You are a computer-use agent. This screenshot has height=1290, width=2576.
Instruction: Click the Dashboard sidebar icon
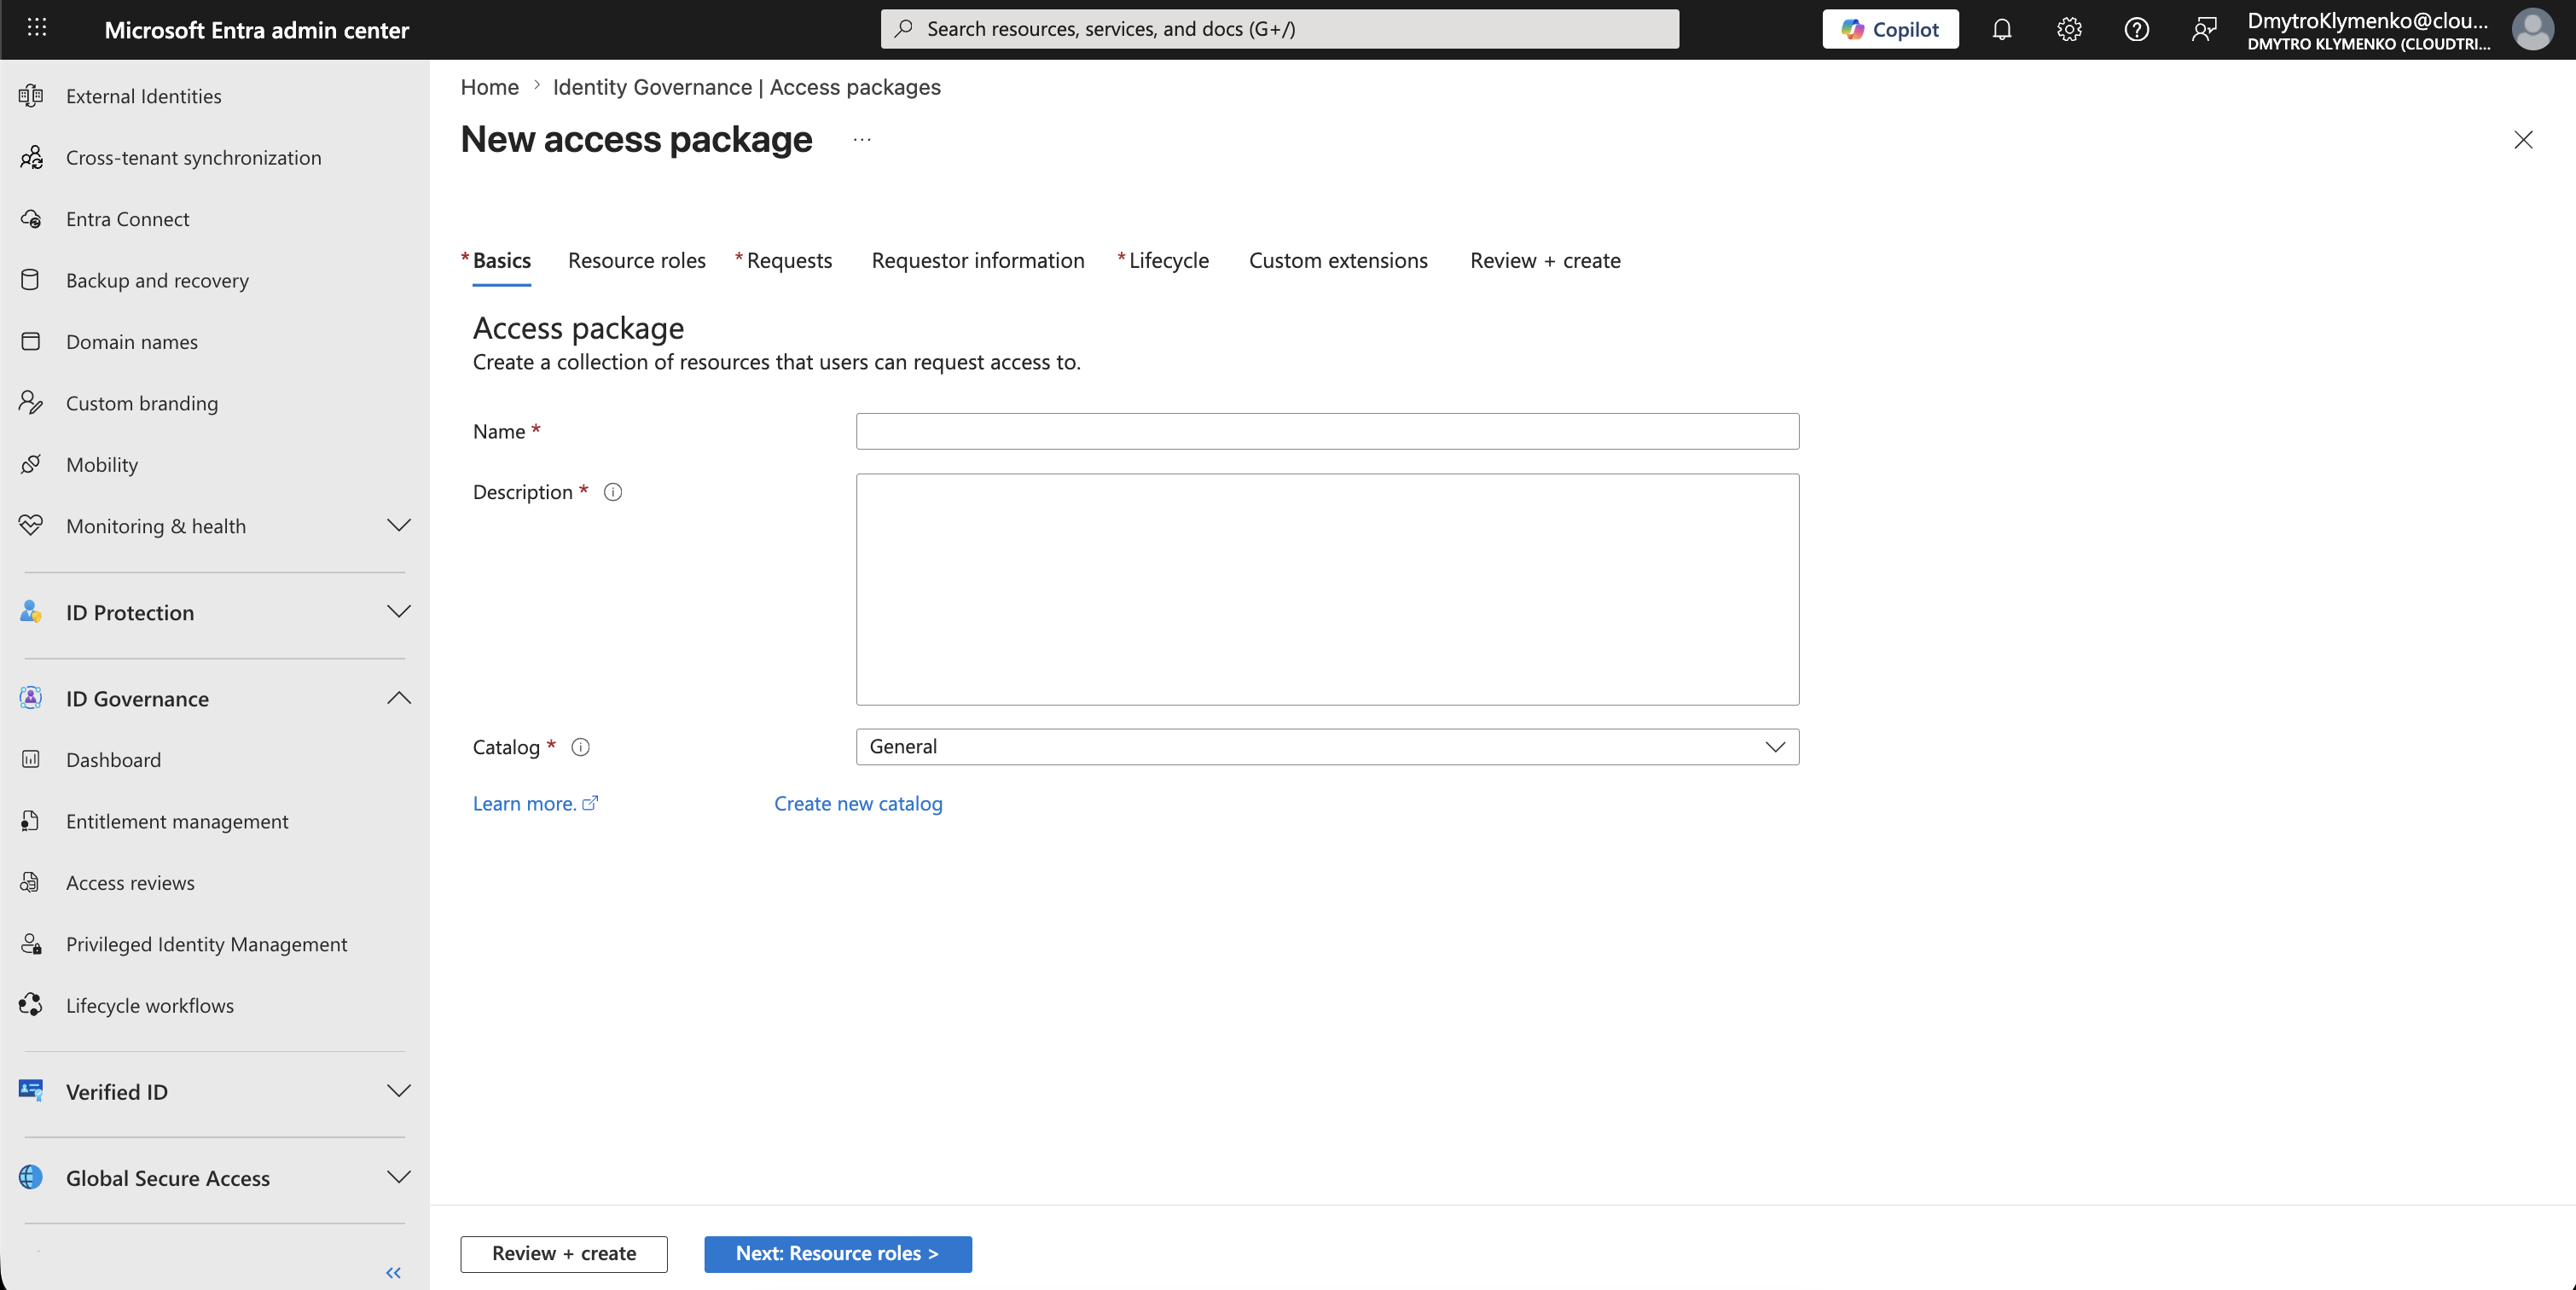(x=31, y=760)
